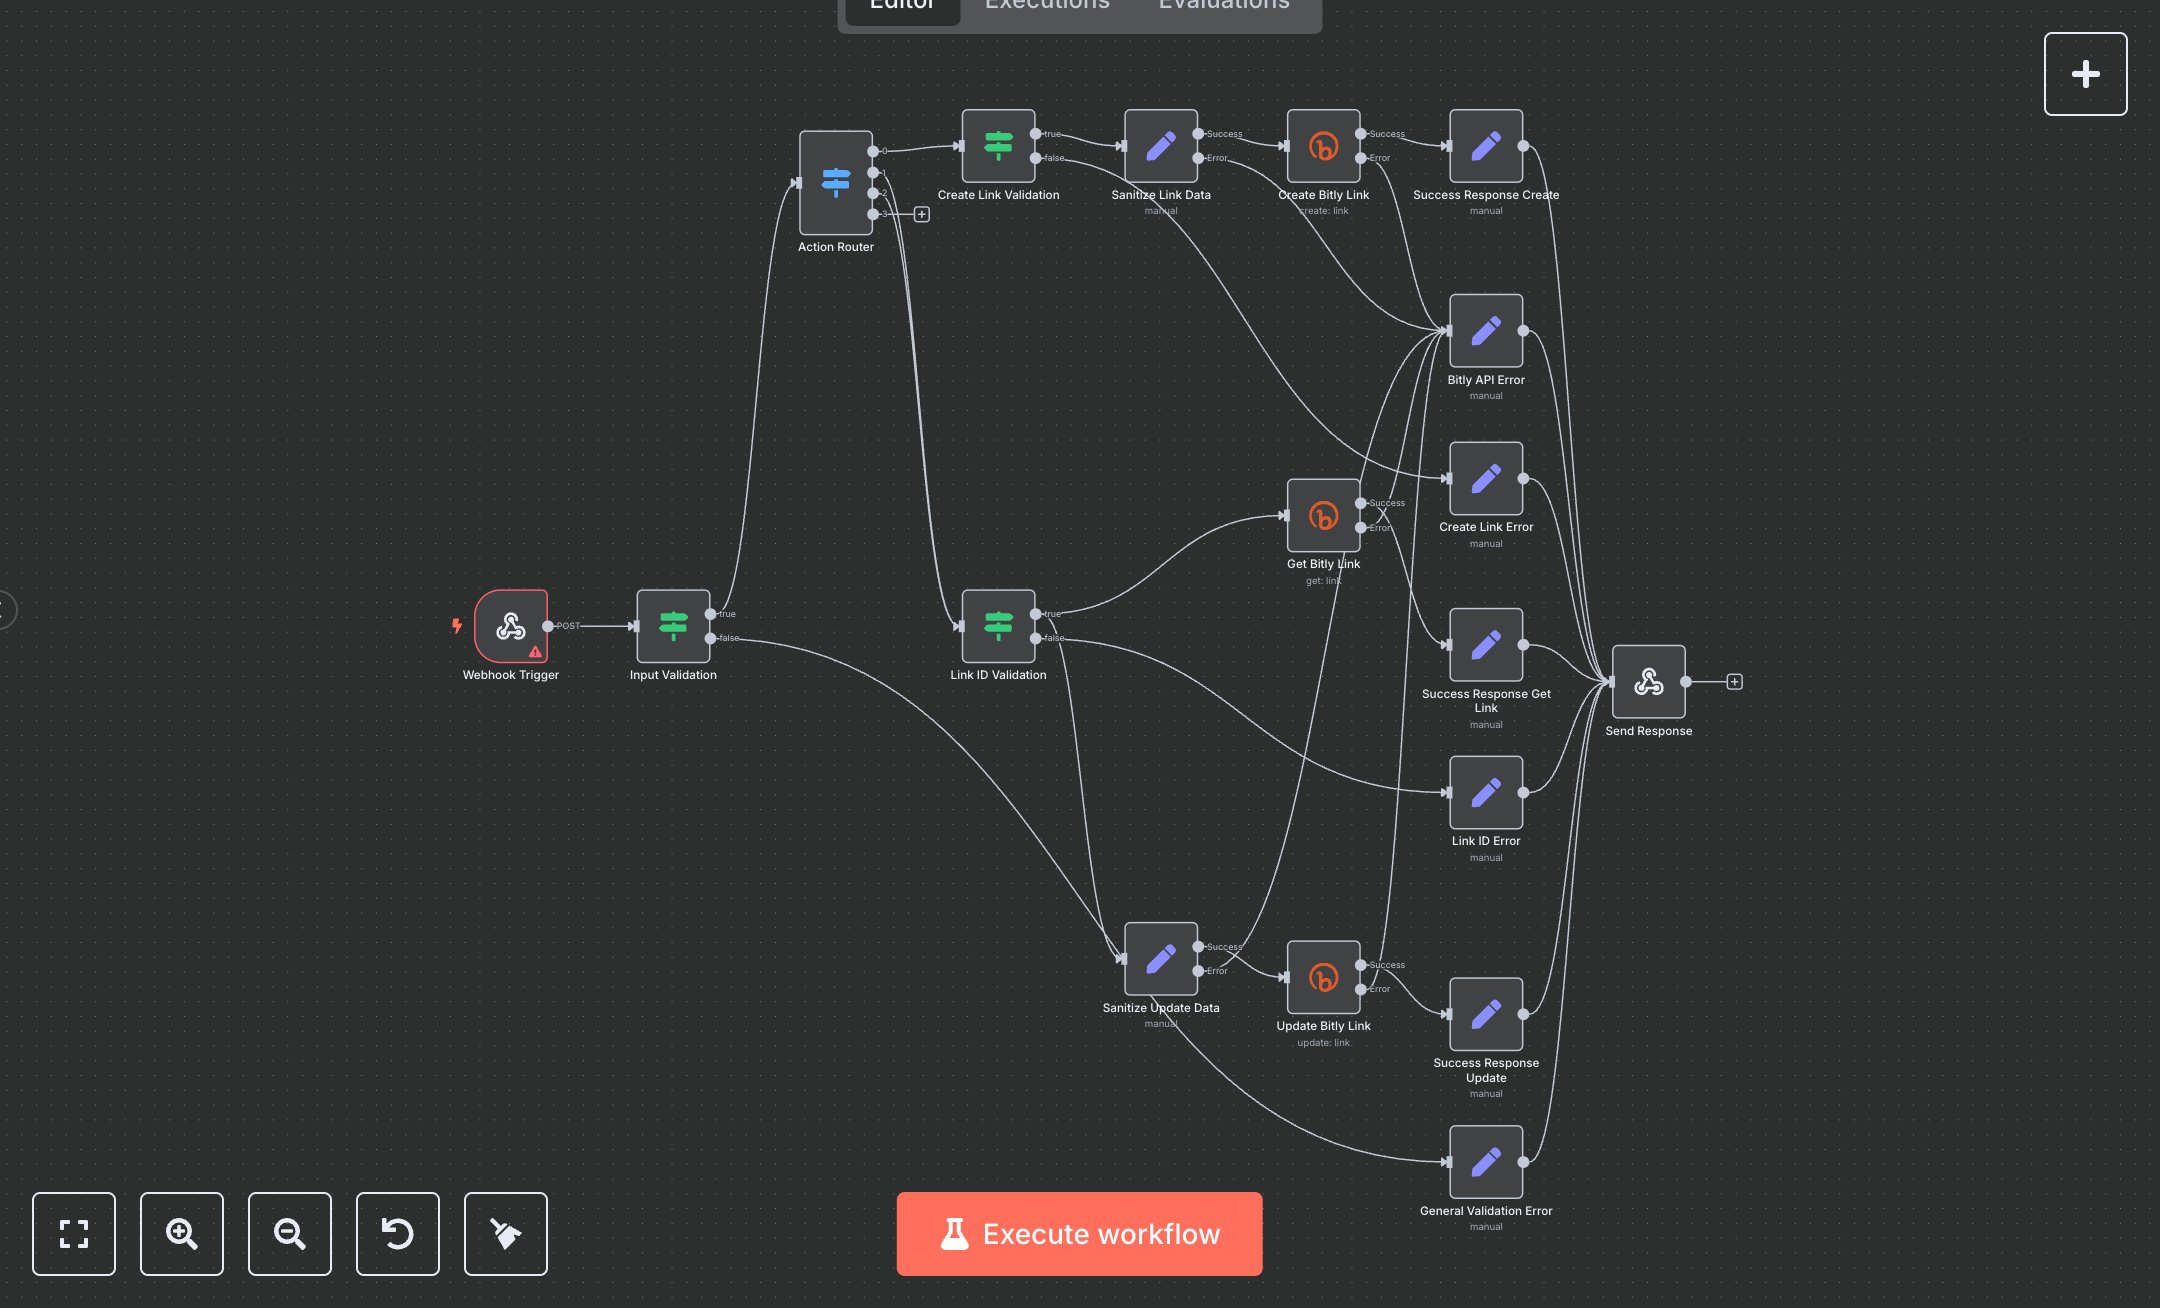Select the Send Response node
2160x1308 pixels.
[x=1648, y=683]
